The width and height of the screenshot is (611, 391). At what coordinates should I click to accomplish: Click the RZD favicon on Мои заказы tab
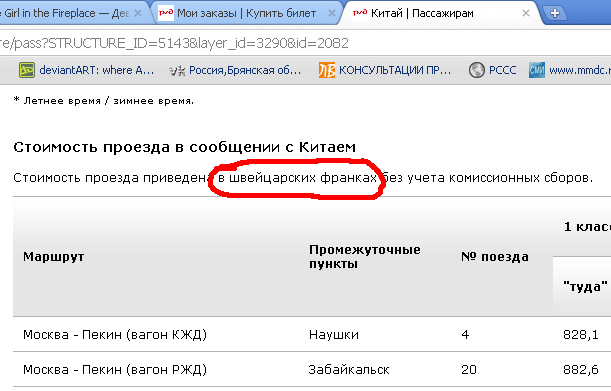tap(166, 13)
